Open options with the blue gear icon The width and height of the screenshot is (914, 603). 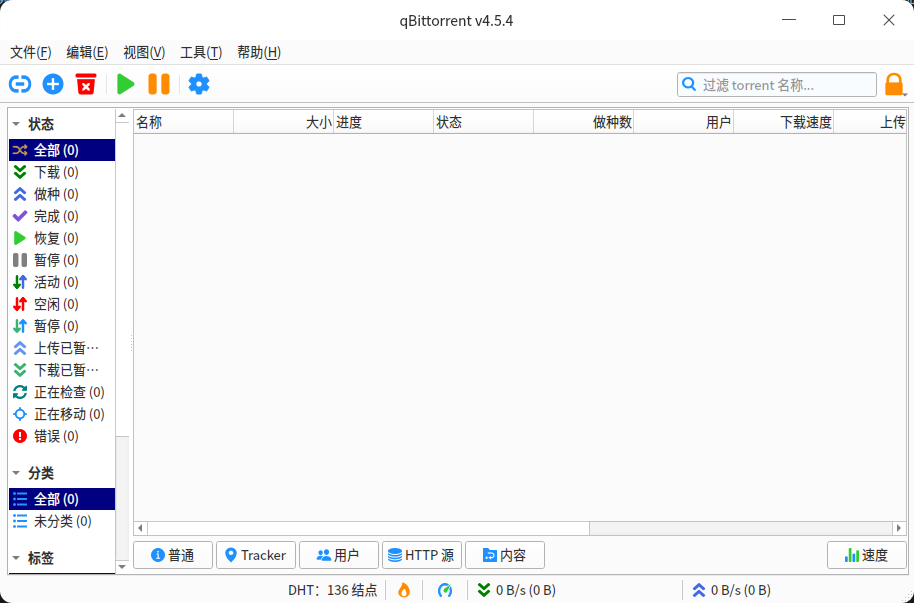(199, 85)
